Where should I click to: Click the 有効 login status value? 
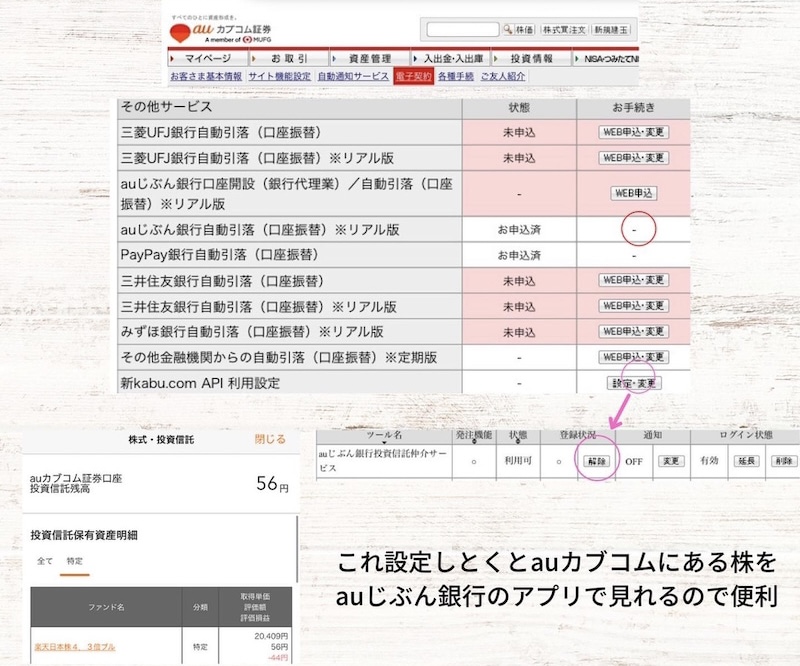(709, 460)
